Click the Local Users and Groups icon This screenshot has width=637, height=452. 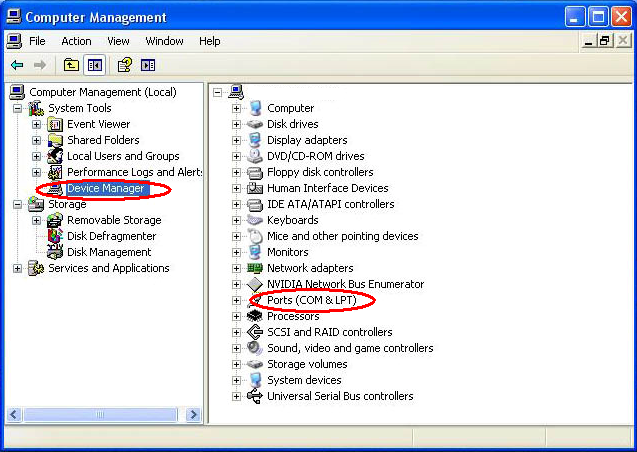(x=55, y=156)
